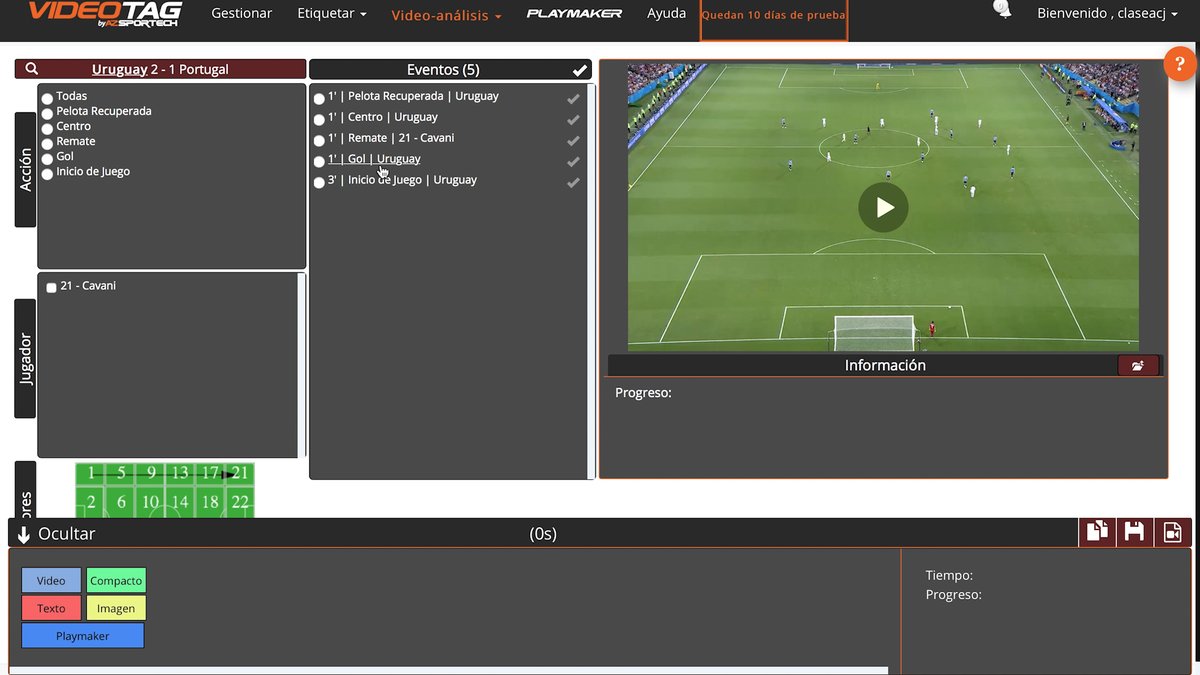Click checkmark beside Inicio de Juego event
Screen dimensions: 1200x675
tap(574, 182)
